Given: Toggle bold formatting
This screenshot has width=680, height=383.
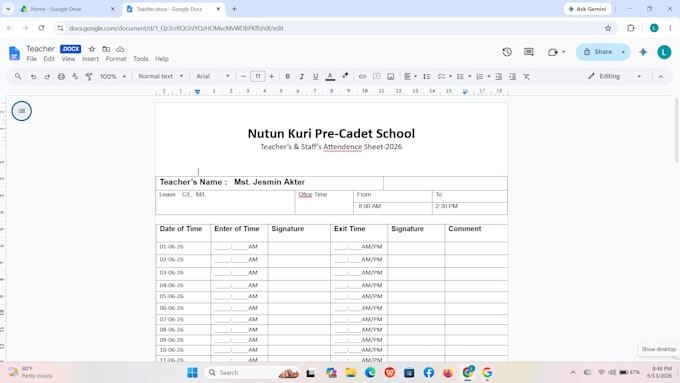Looking at the screenshot, I should 288,76.
